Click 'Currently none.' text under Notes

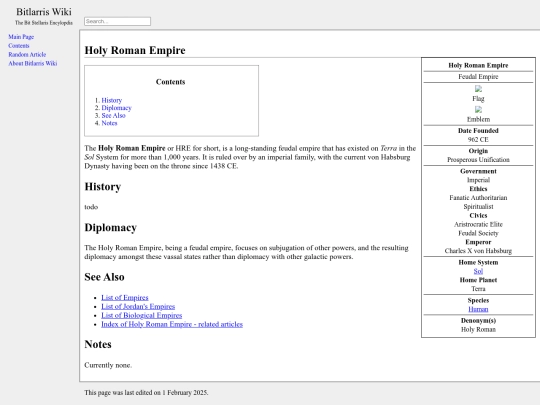(108, 365)
